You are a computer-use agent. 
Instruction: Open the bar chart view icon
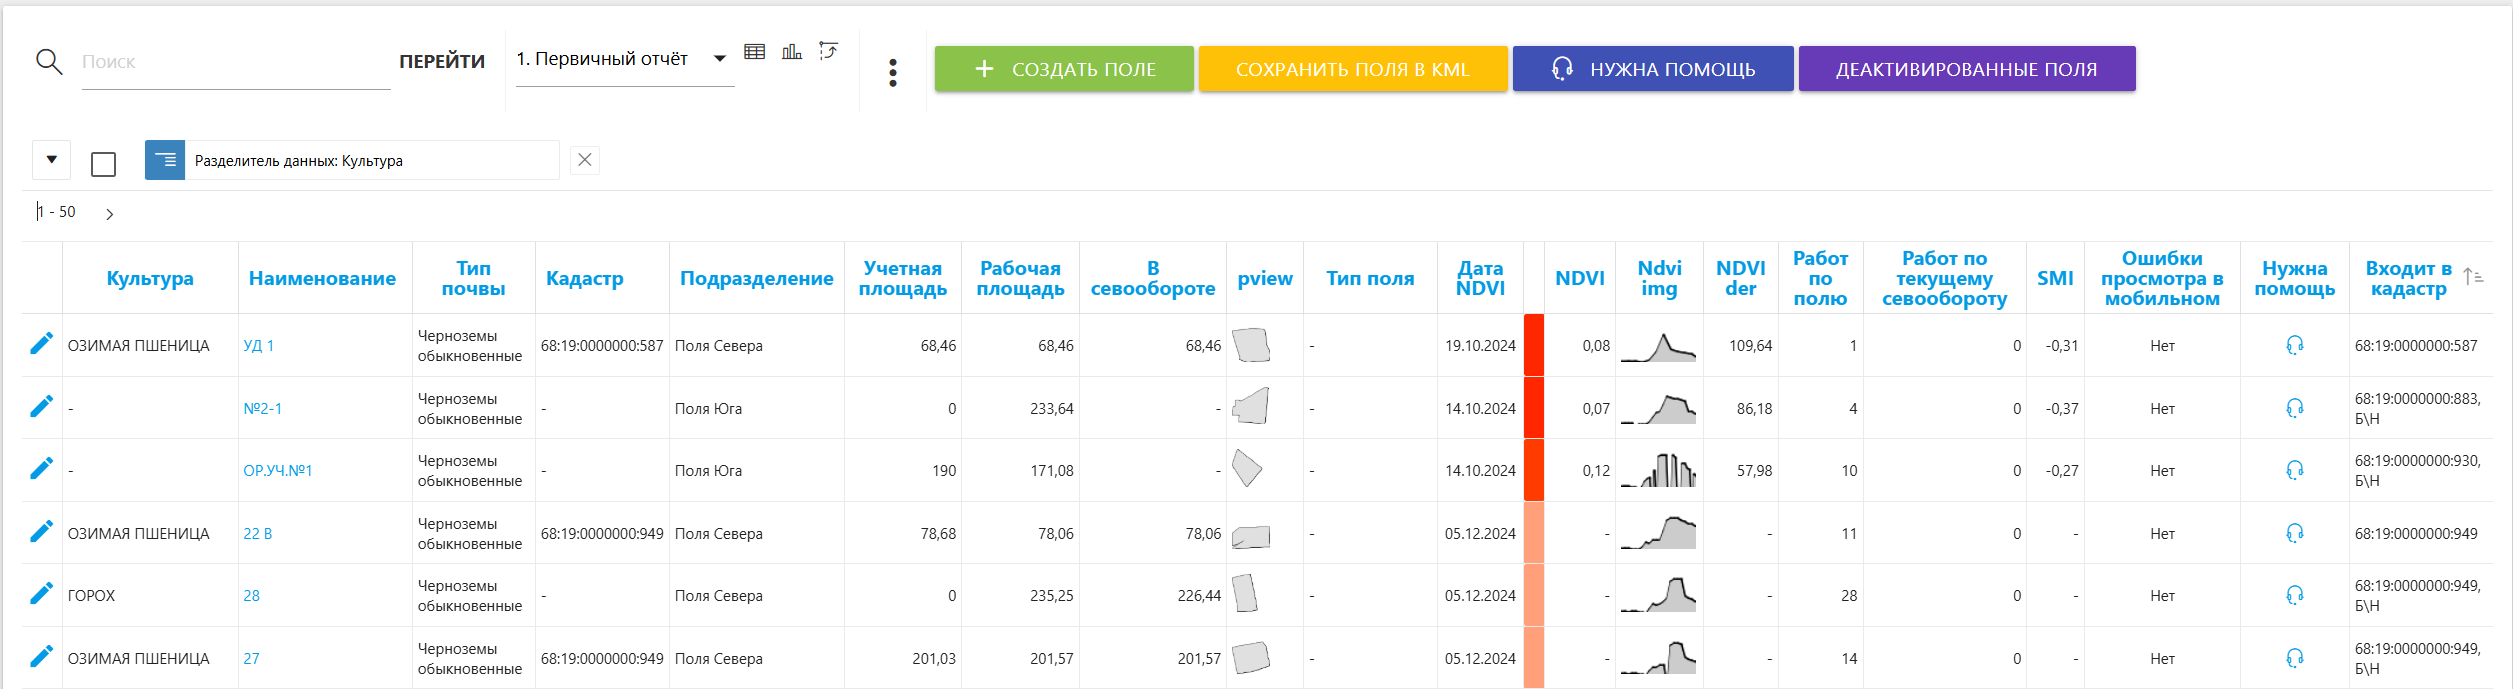(792, 52)
